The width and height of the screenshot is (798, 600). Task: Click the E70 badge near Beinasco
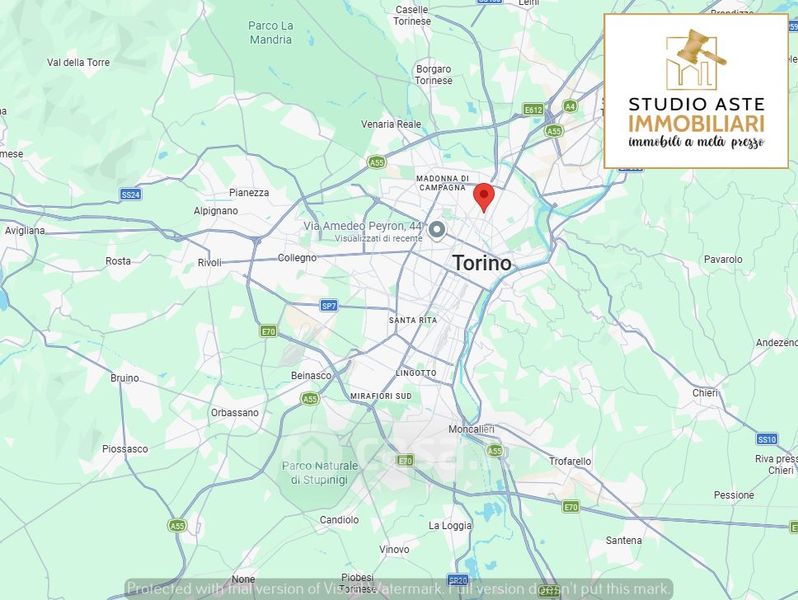pyautogui.click(x=268, y=331)
